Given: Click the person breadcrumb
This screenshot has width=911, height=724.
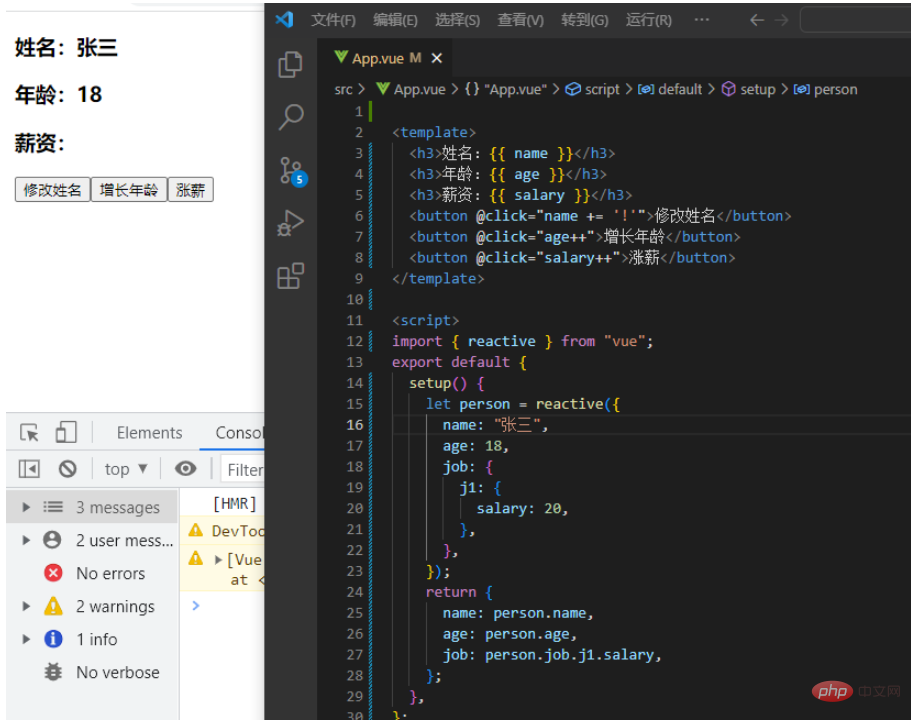Looking at the screenshot, I should [x=826, y=89].
